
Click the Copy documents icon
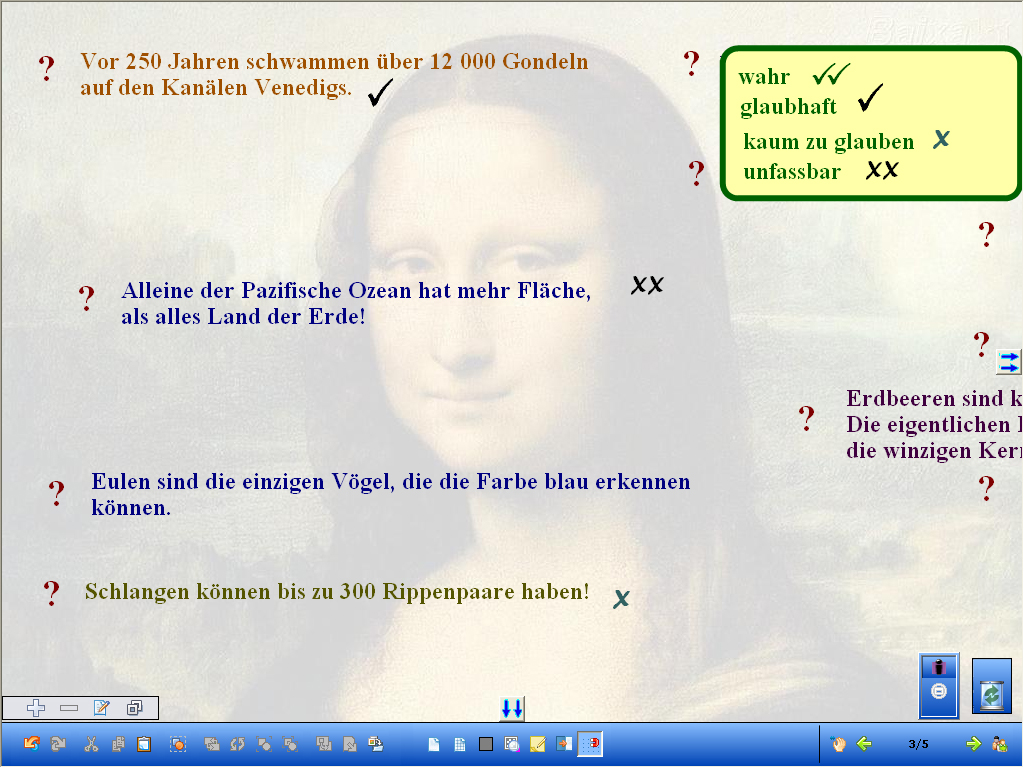click(118, 743)
